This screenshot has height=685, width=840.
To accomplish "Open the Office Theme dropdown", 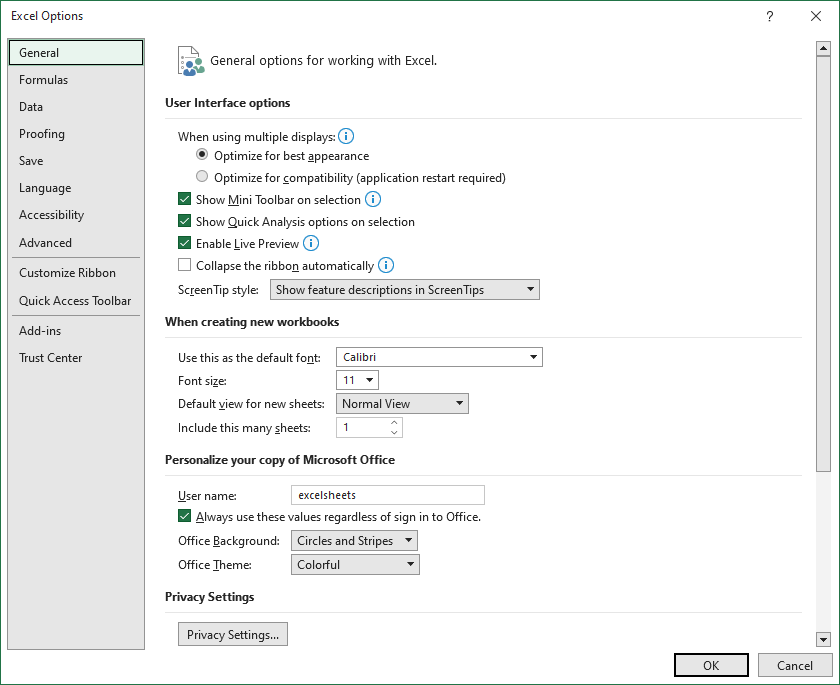I will click(355, 564).
